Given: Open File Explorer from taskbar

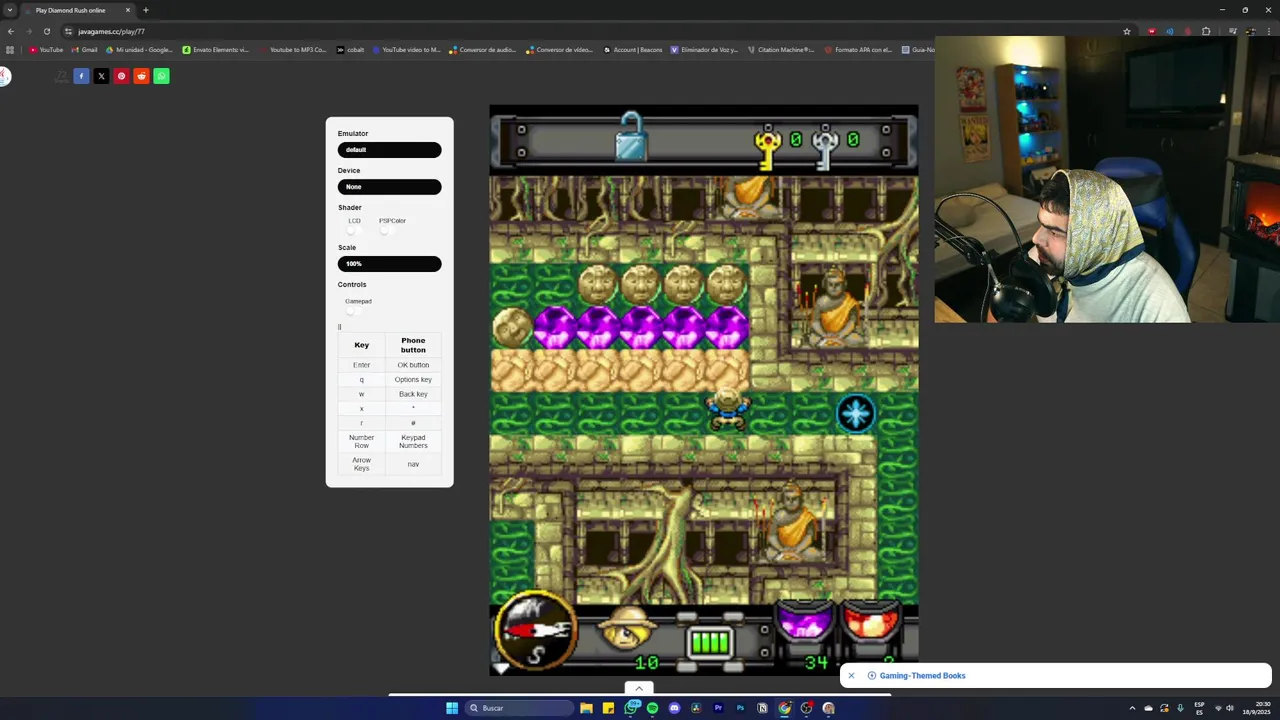Looking at the screenshot, I should tap(586, 708).
